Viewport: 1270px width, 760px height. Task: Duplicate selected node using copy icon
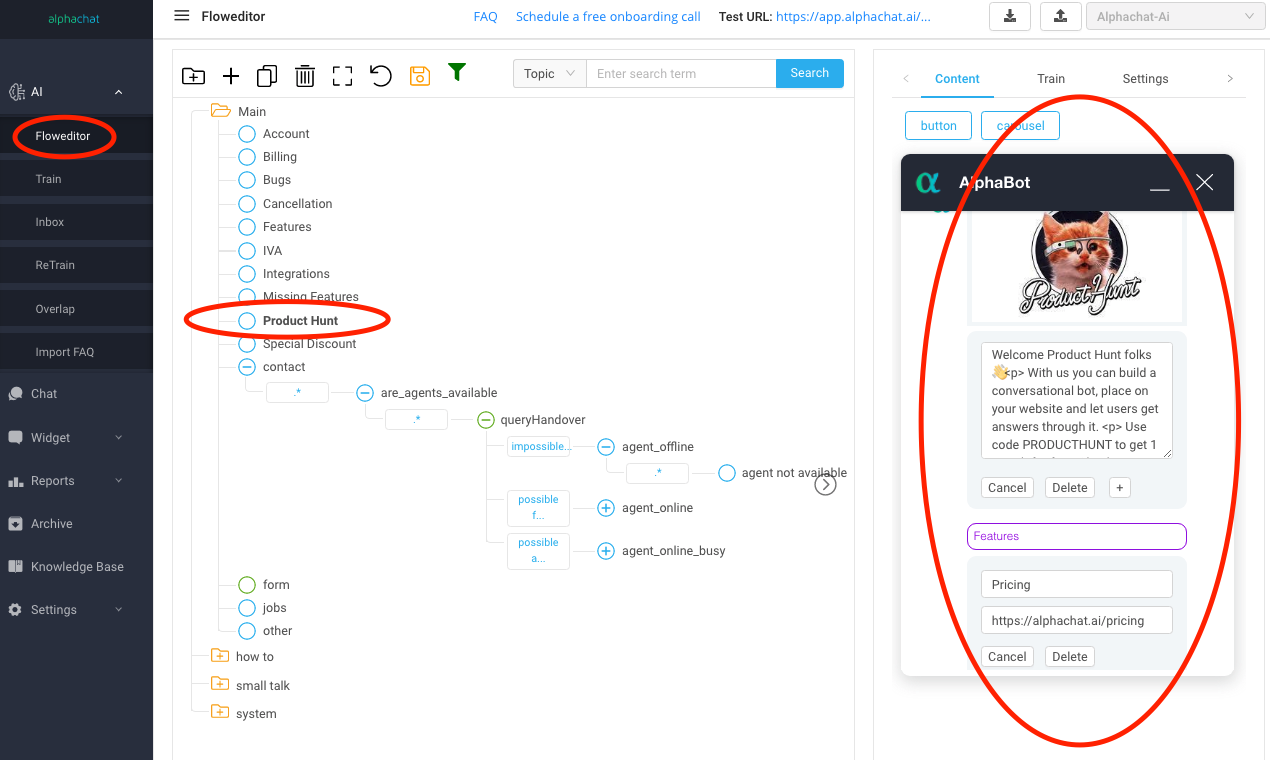(x=267, y=76)
